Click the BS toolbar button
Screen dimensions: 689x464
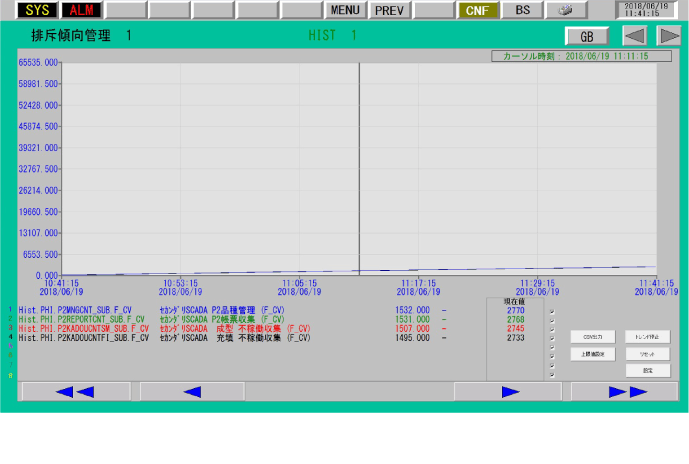pos(522,10)
